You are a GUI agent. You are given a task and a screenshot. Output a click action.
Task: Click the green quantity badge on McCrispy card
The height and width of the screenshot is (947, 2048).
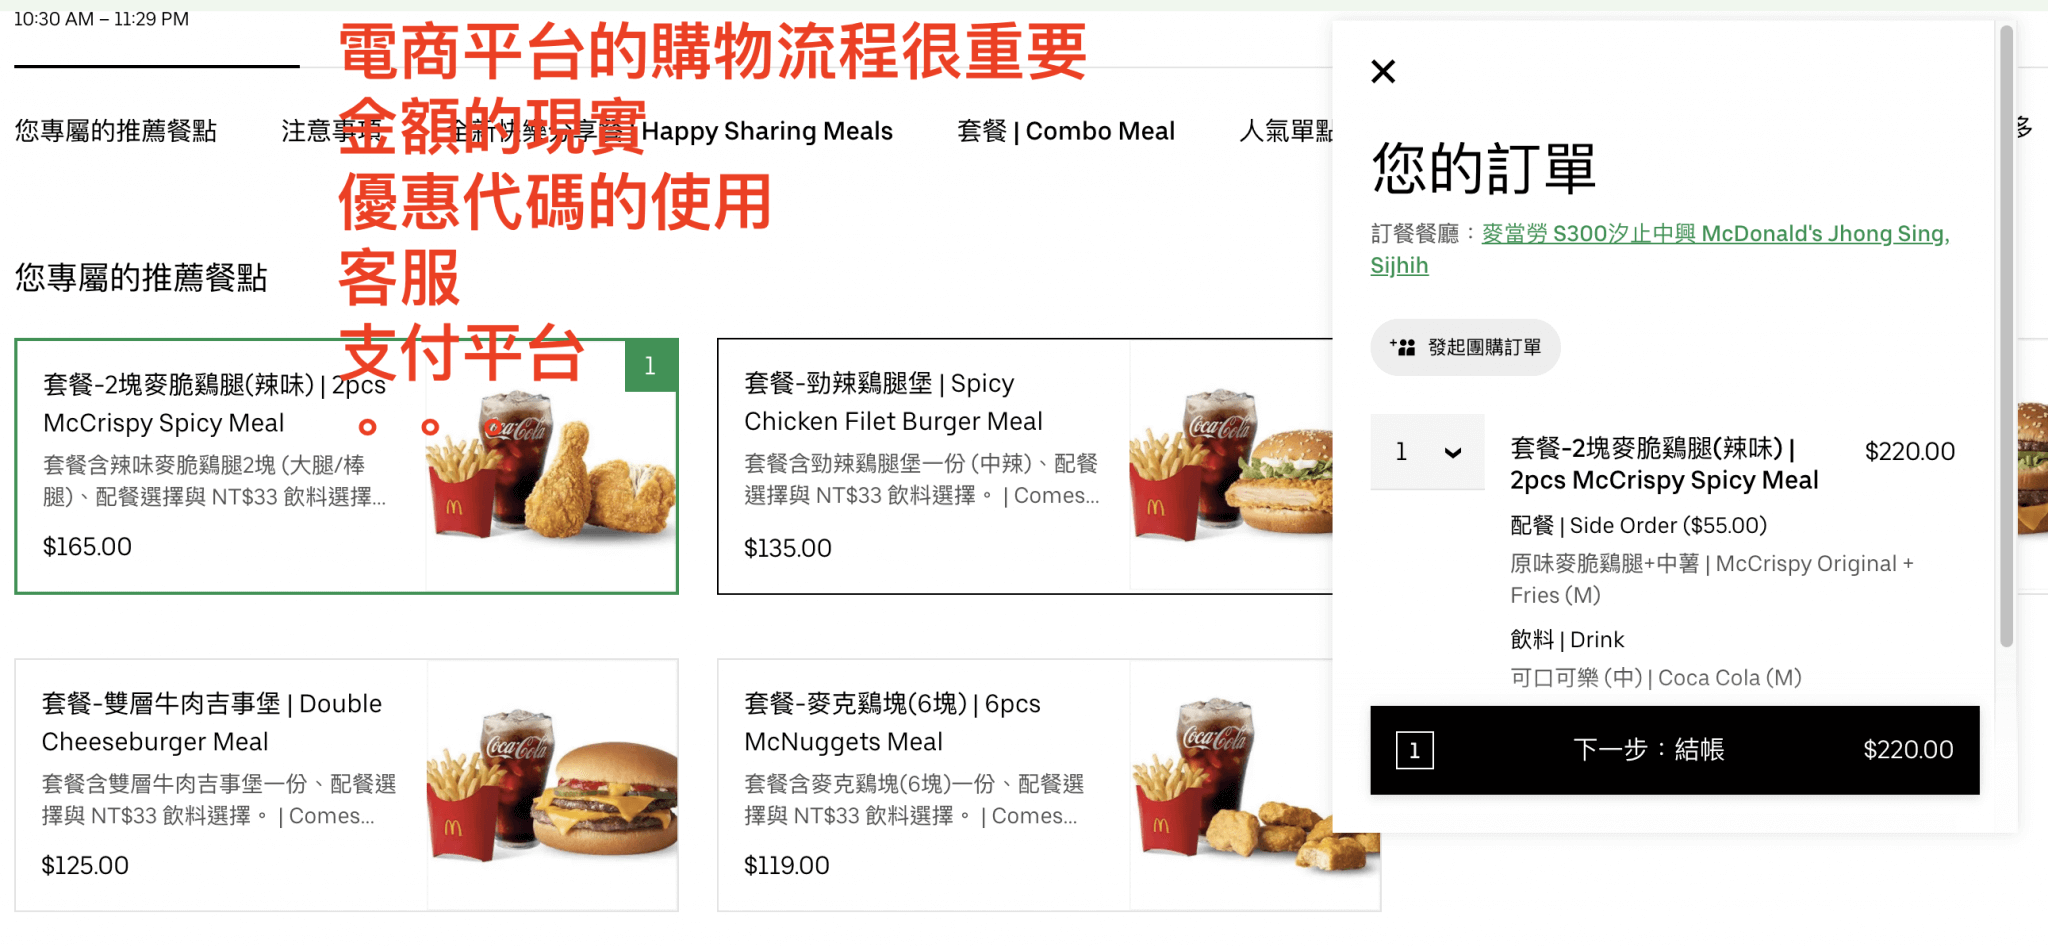click(x=650, y=366)
